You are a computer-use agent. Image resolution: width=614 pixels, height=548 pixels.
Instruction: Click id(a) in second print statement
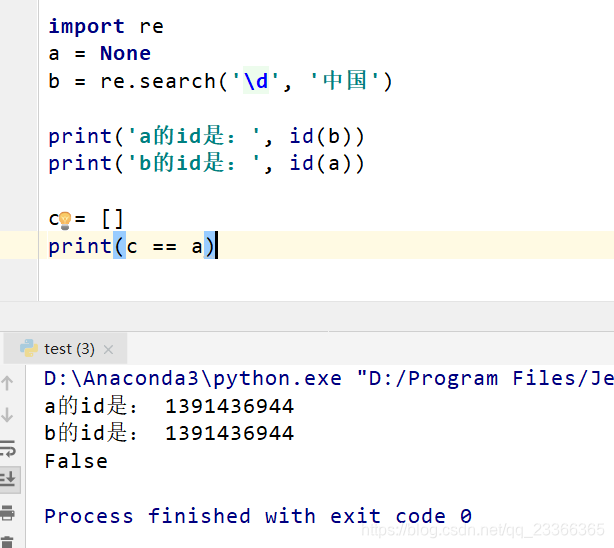coord(321,163)
